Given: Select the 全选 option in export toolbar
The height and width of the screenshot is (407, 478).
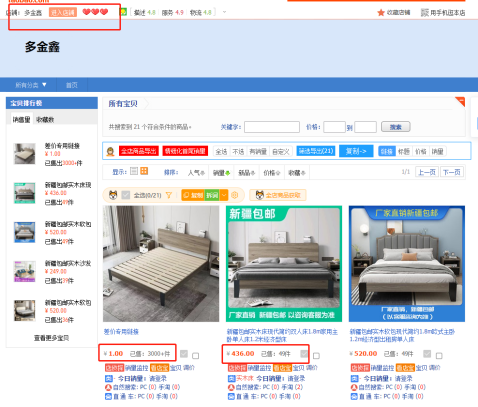Looking at the screenshot, I should [x=221, y=152].
